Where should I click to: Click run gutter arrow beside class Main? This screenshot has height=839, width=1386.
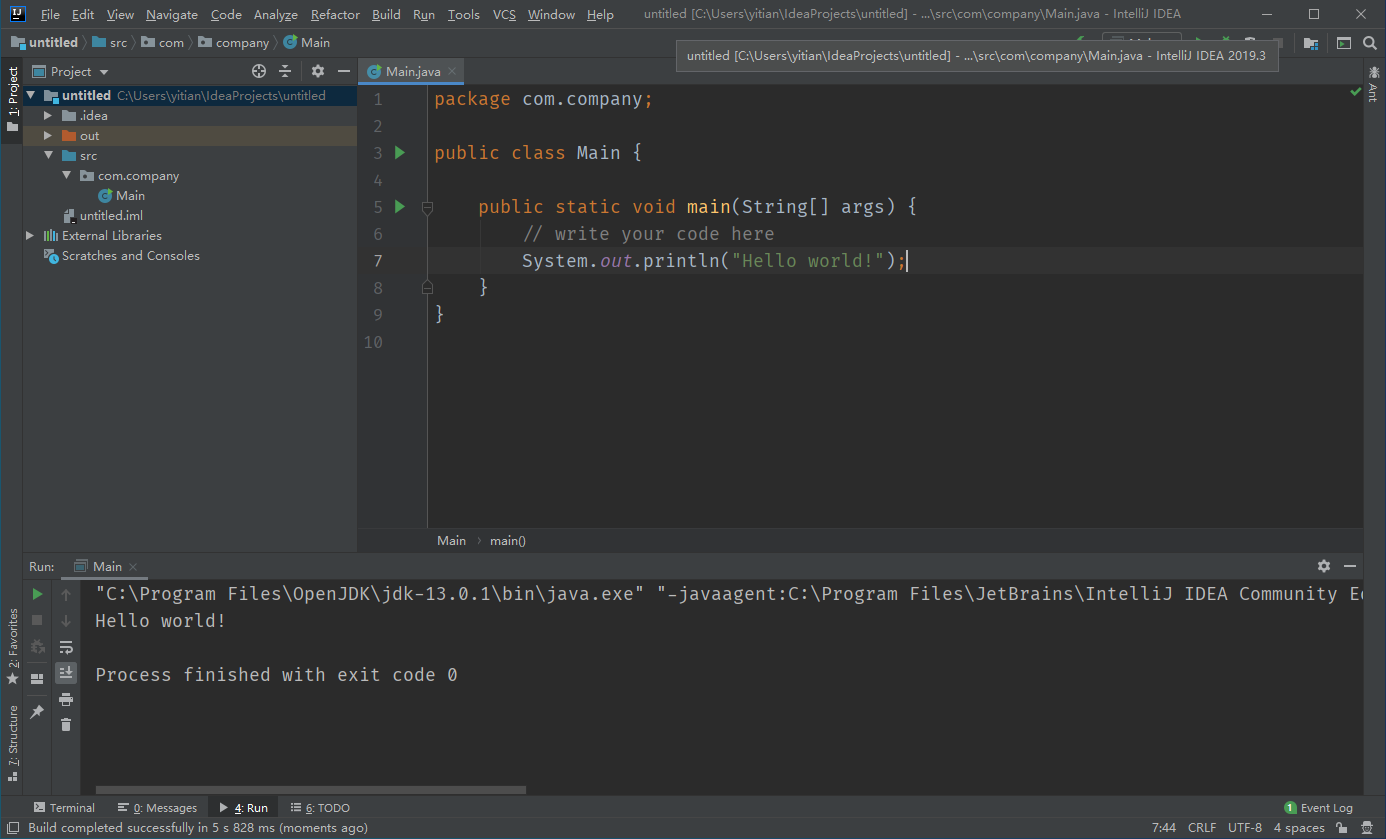400,153
